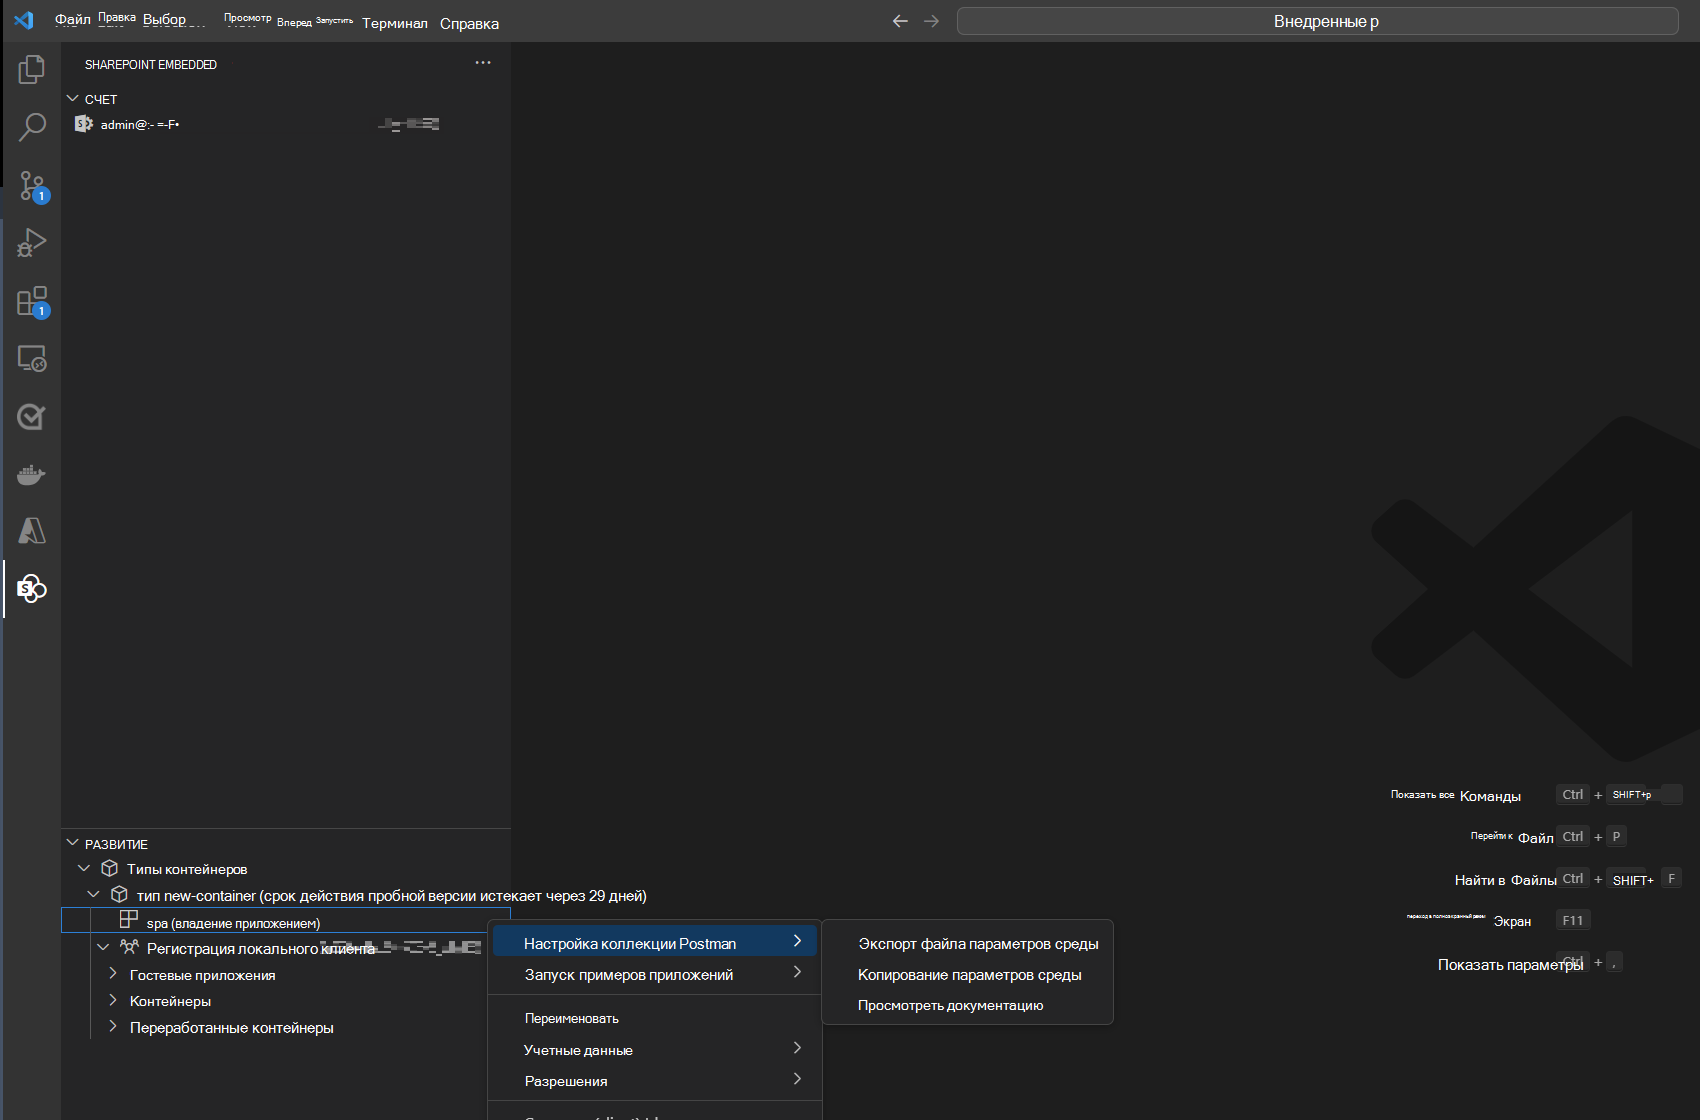Open Учетные данные submenu
This screenshot has width=1700, height=1120.
click(655, 1049)
